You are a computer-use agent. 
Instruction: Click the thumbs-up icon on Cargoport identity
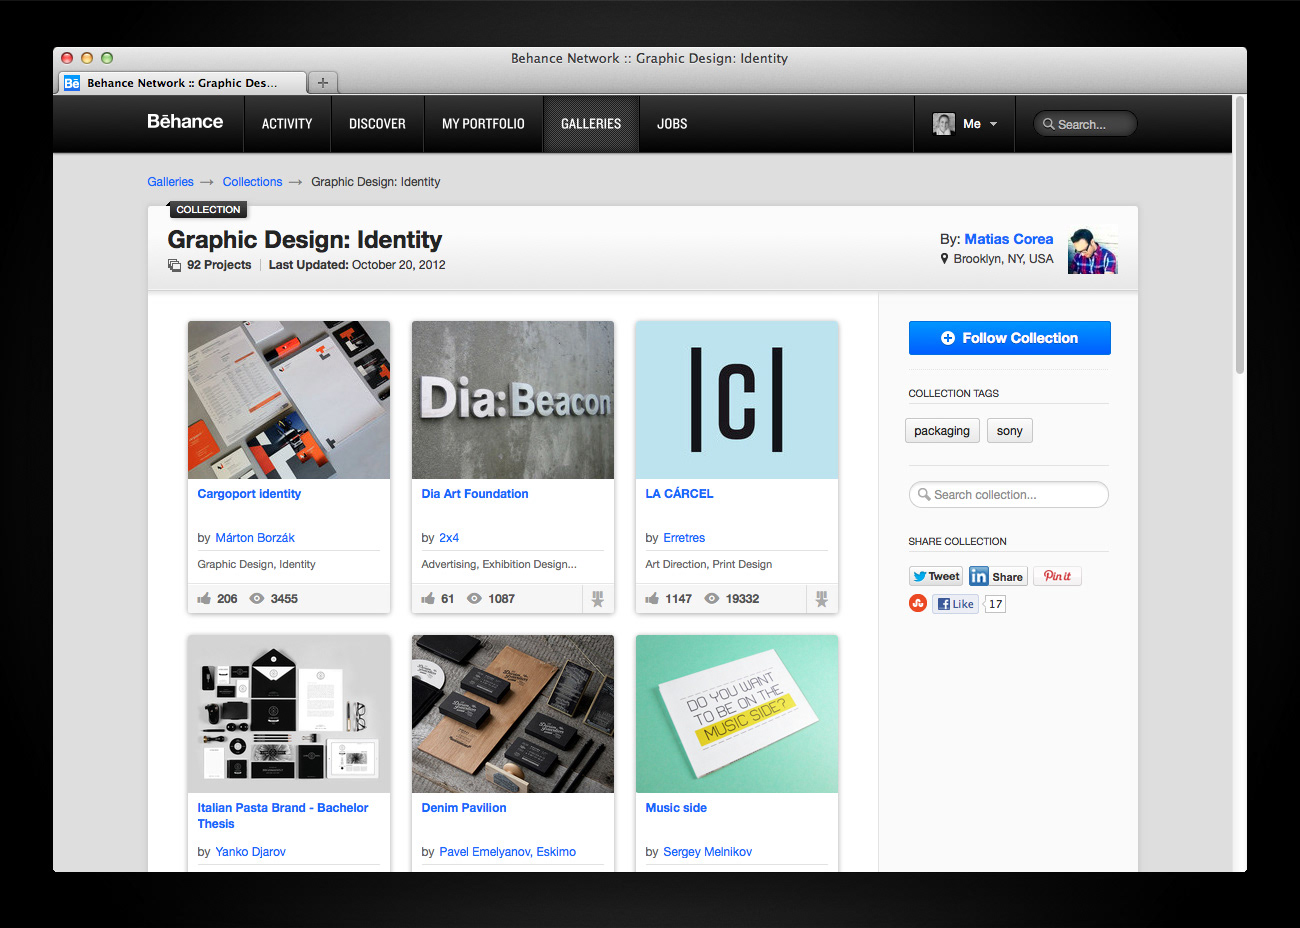pos(204,599)
